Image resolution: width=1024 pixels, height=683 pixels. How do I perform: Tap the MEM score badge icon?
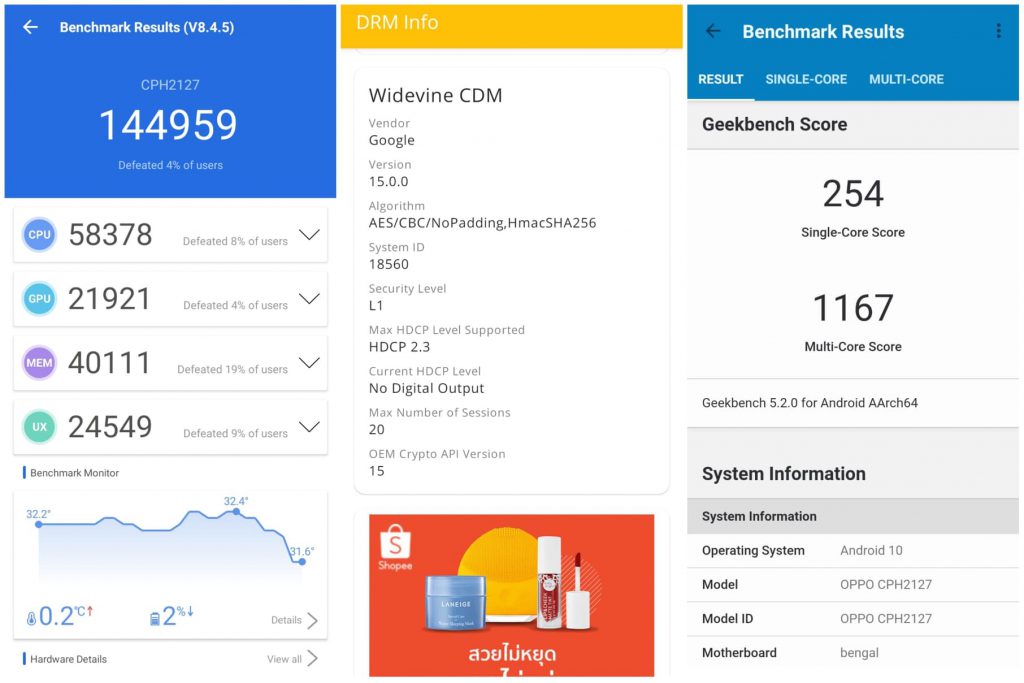pyautogui.click(x=39, y=362)
